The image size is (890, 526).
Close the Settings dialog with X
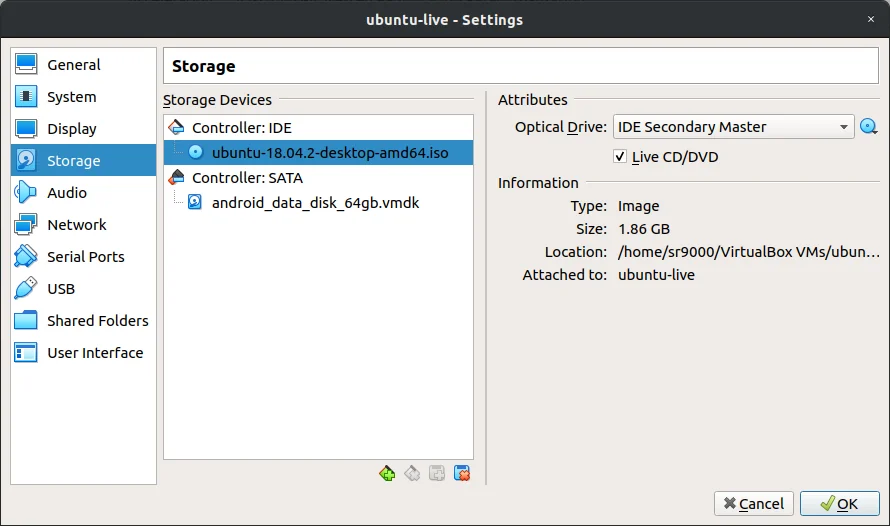[x=871, y=19]
